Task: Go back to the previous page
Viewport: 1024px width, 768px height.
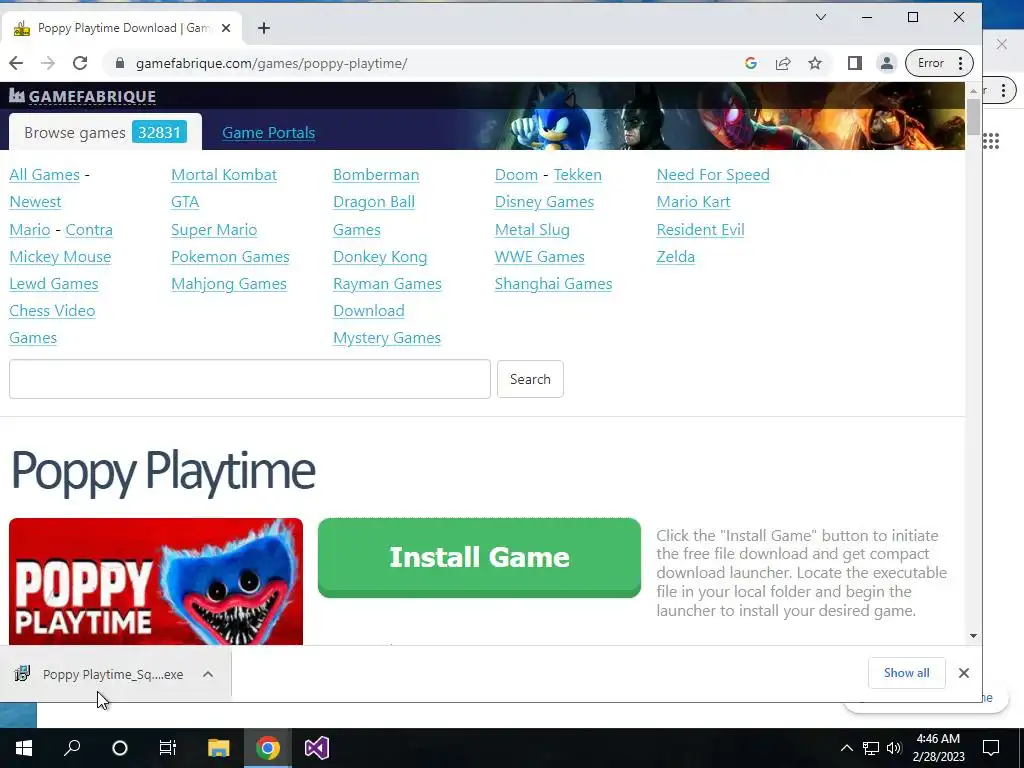Action: (x=16, y=63)
